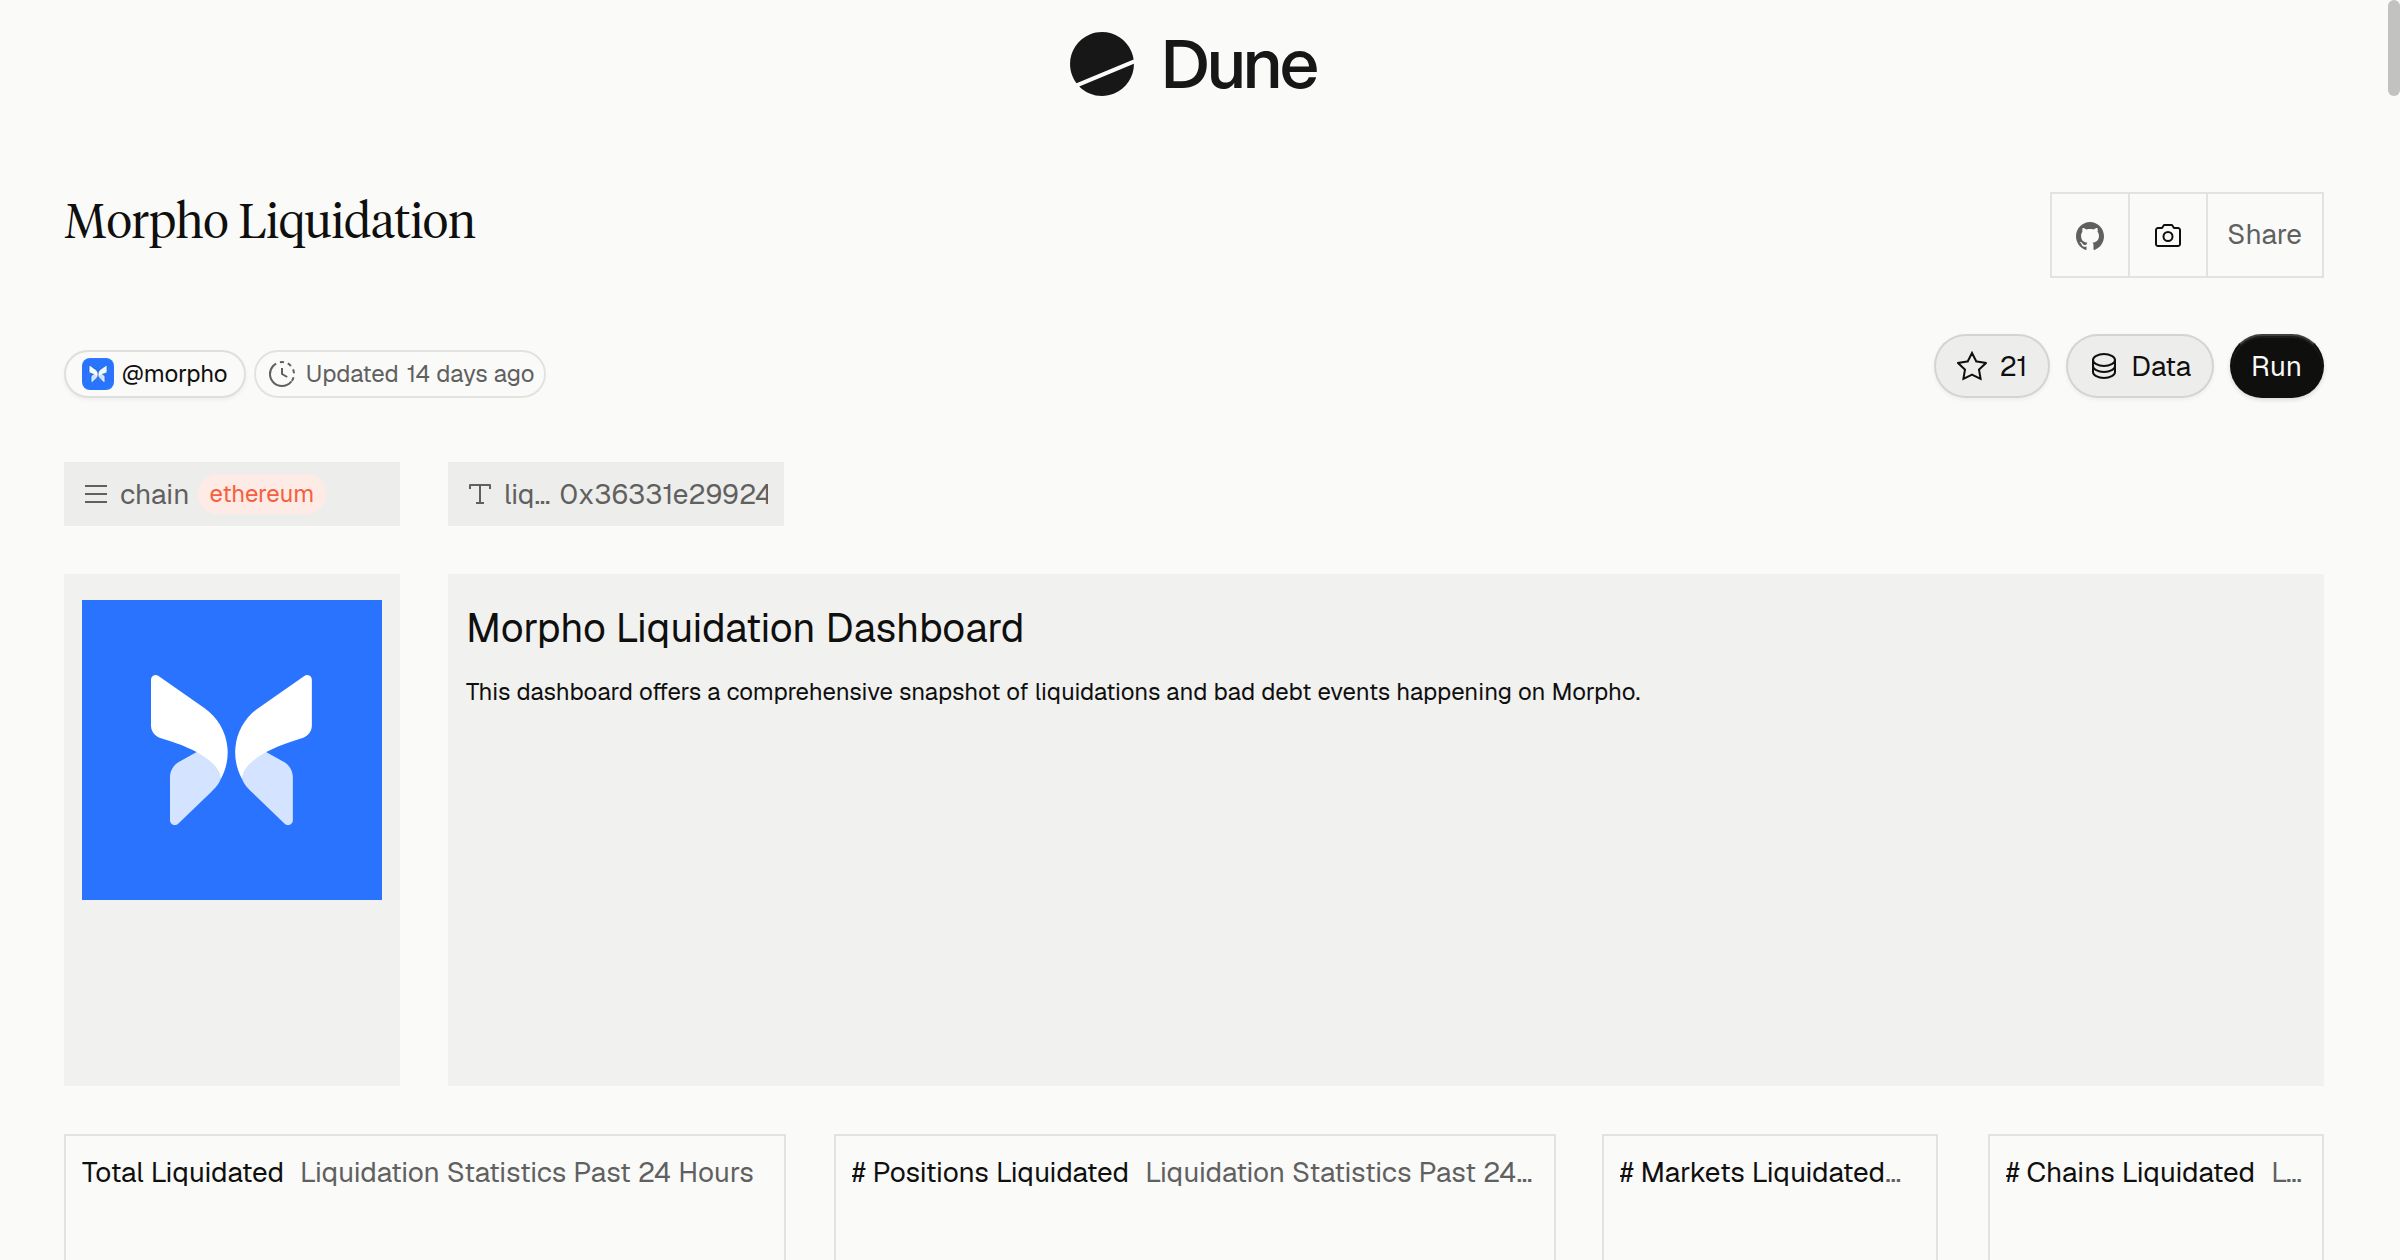Click the Dune logo at top

point(1193,64)
